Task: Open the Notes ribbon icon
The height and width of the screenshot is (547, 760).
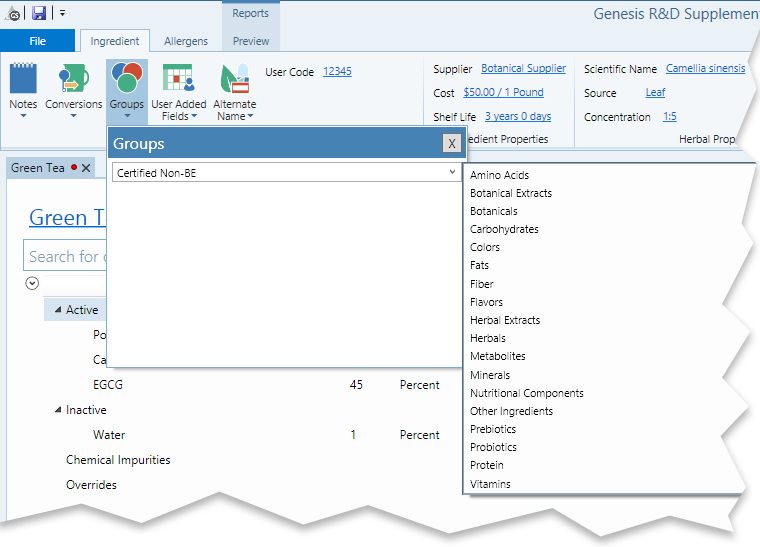Action: coord(22,79)
